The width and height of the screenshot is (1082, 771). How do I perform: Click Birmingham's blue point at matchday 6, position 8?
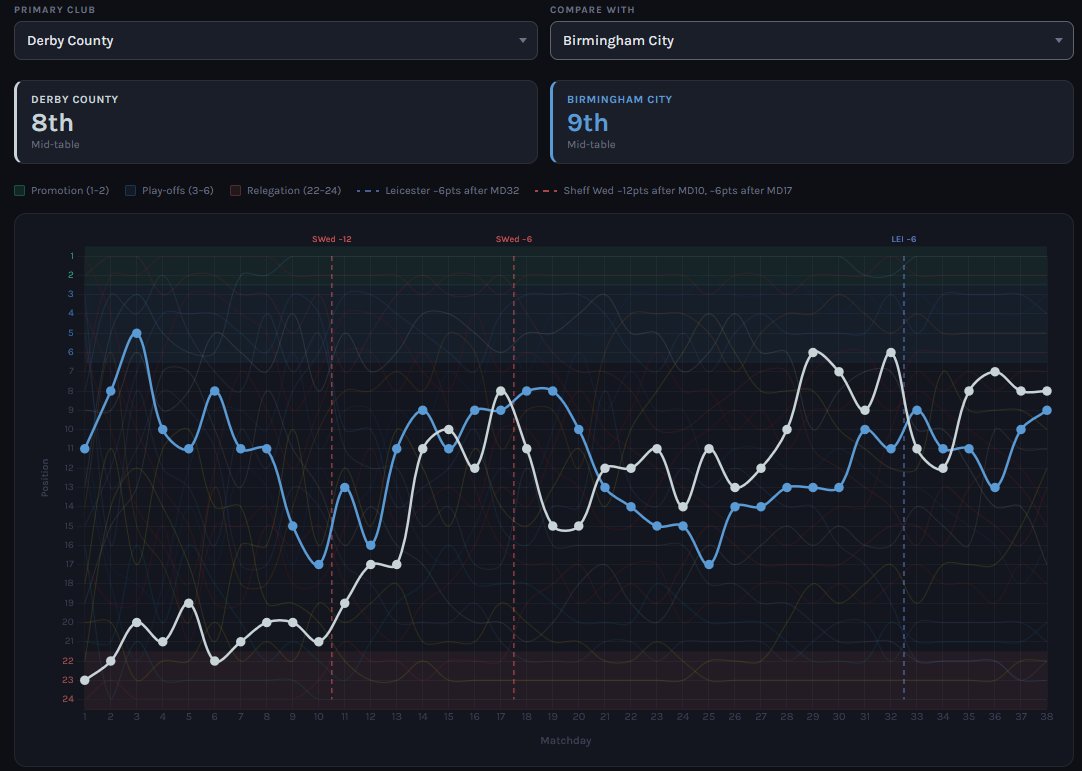[x=215, y=391]
